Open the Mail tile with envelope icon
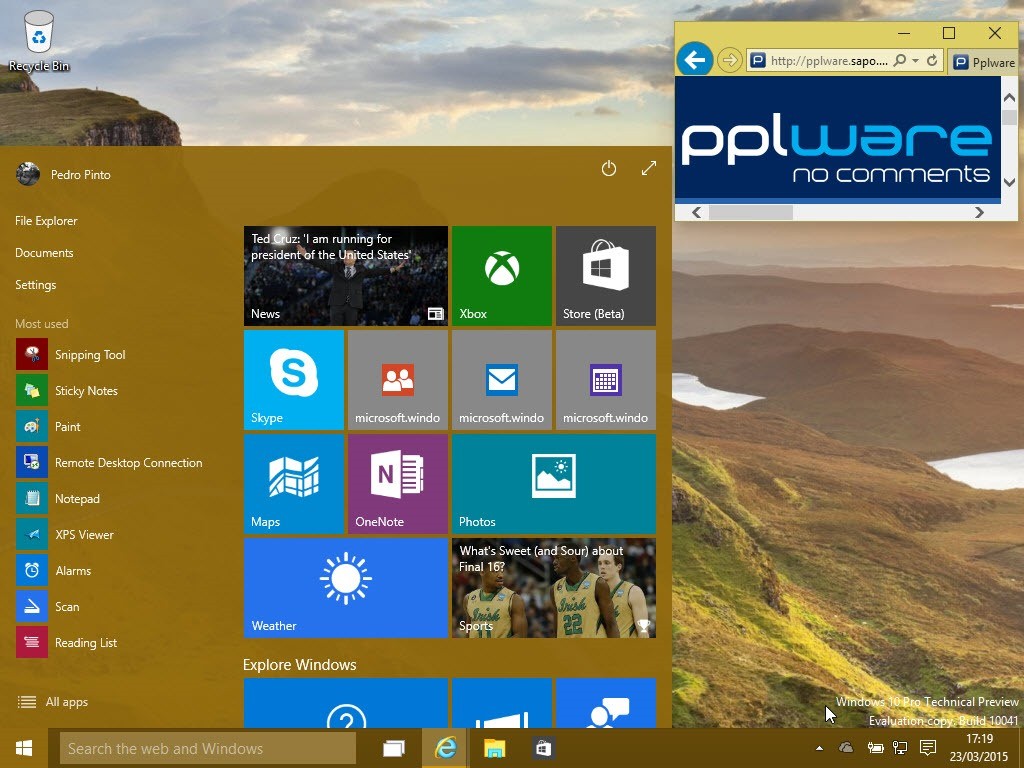Image resolution: width=1024 pixels, height=768 pixels. 502,379
